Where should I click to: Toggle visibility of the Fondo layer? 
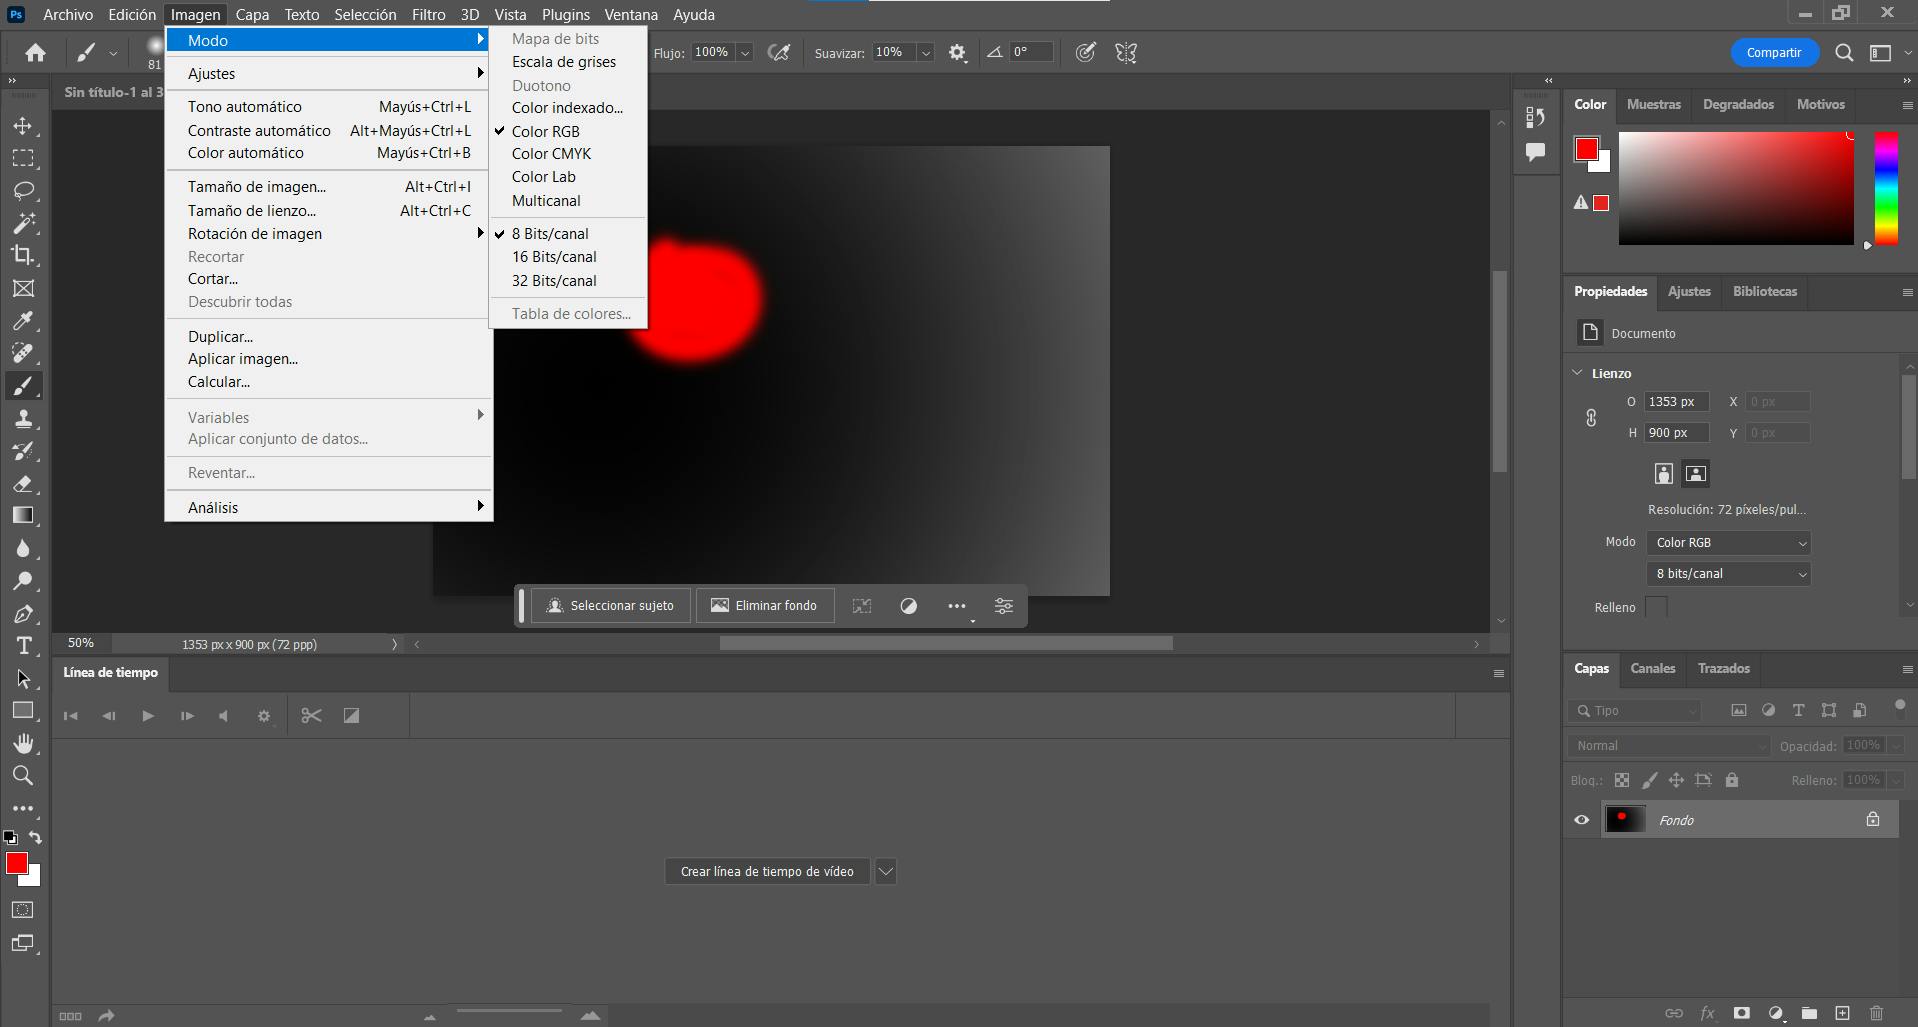point(1582,820)
